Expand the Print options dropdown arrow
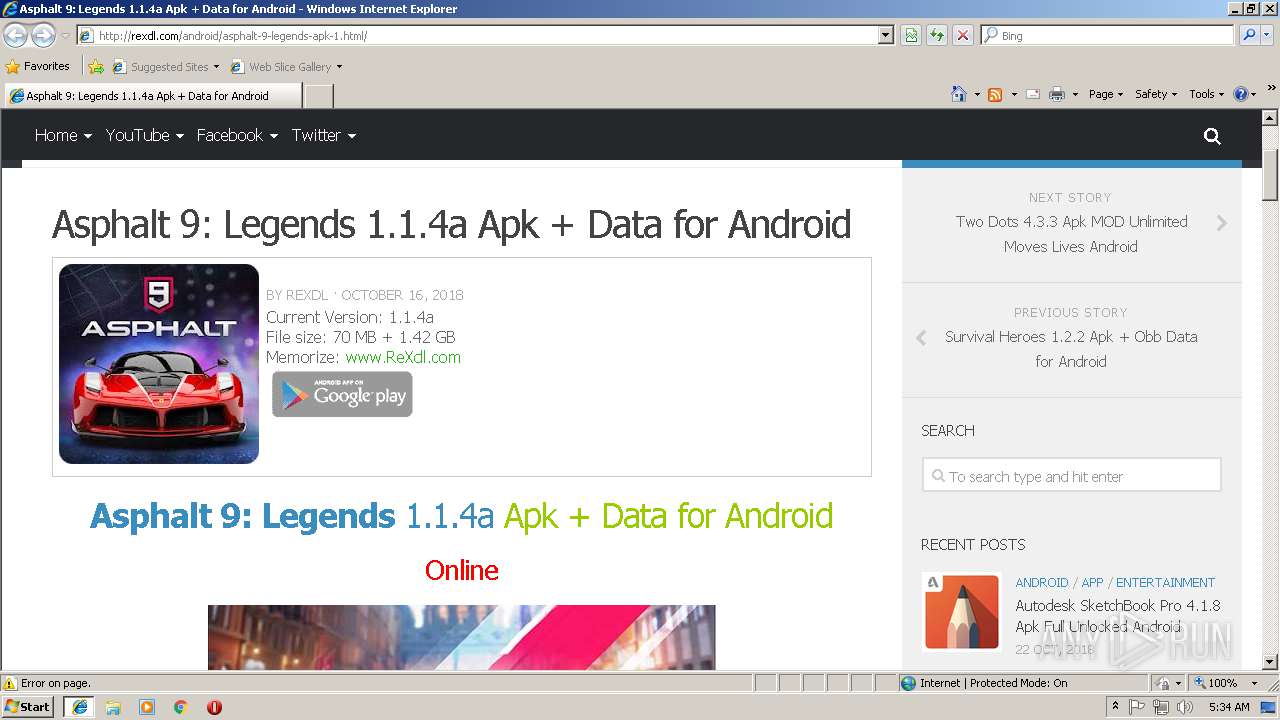This screenshot has width=1280, height=720. (1076, 94)
